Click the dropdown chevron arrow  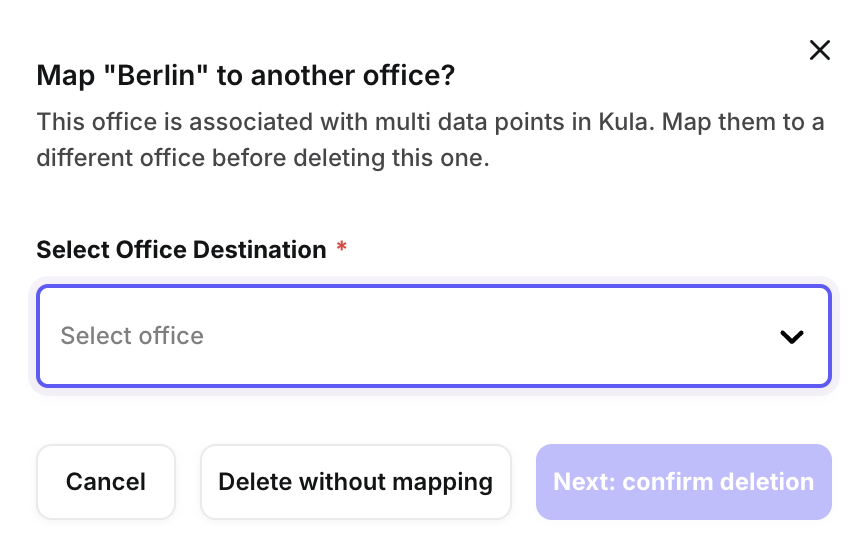(x=791, y=337)
